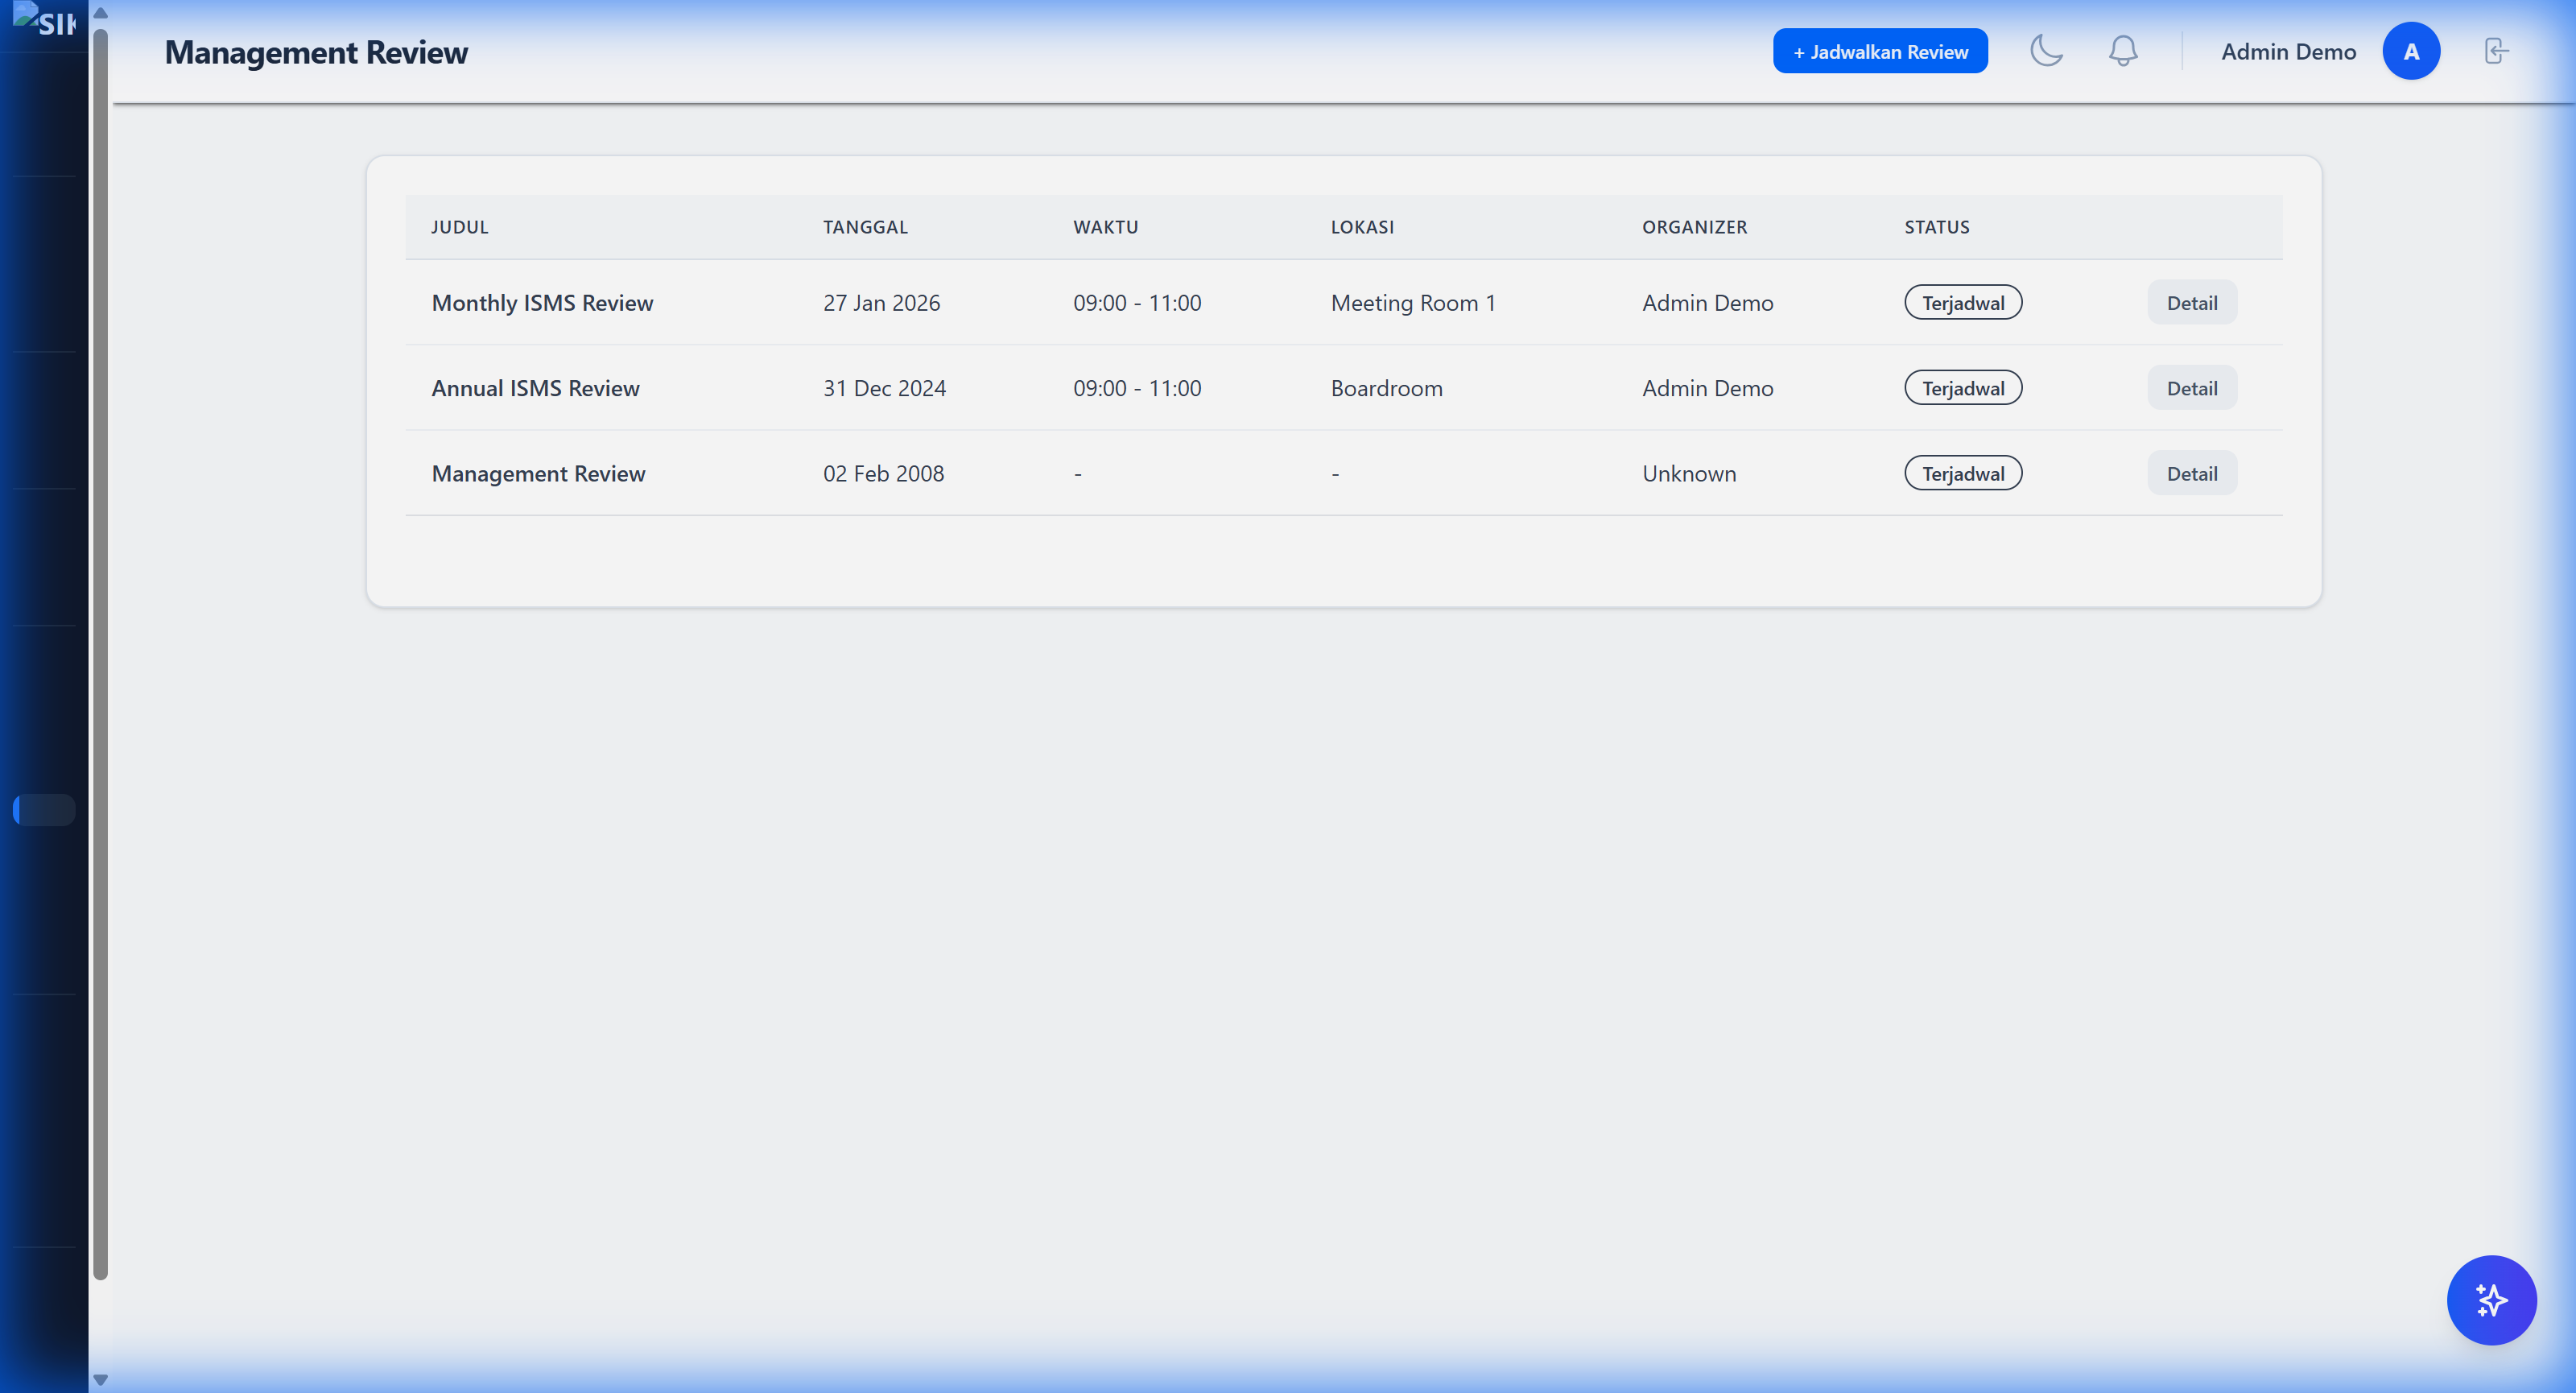Click the blue 'A' user avatar
Screen dimensions: 2576x1393
point(2410,51)
